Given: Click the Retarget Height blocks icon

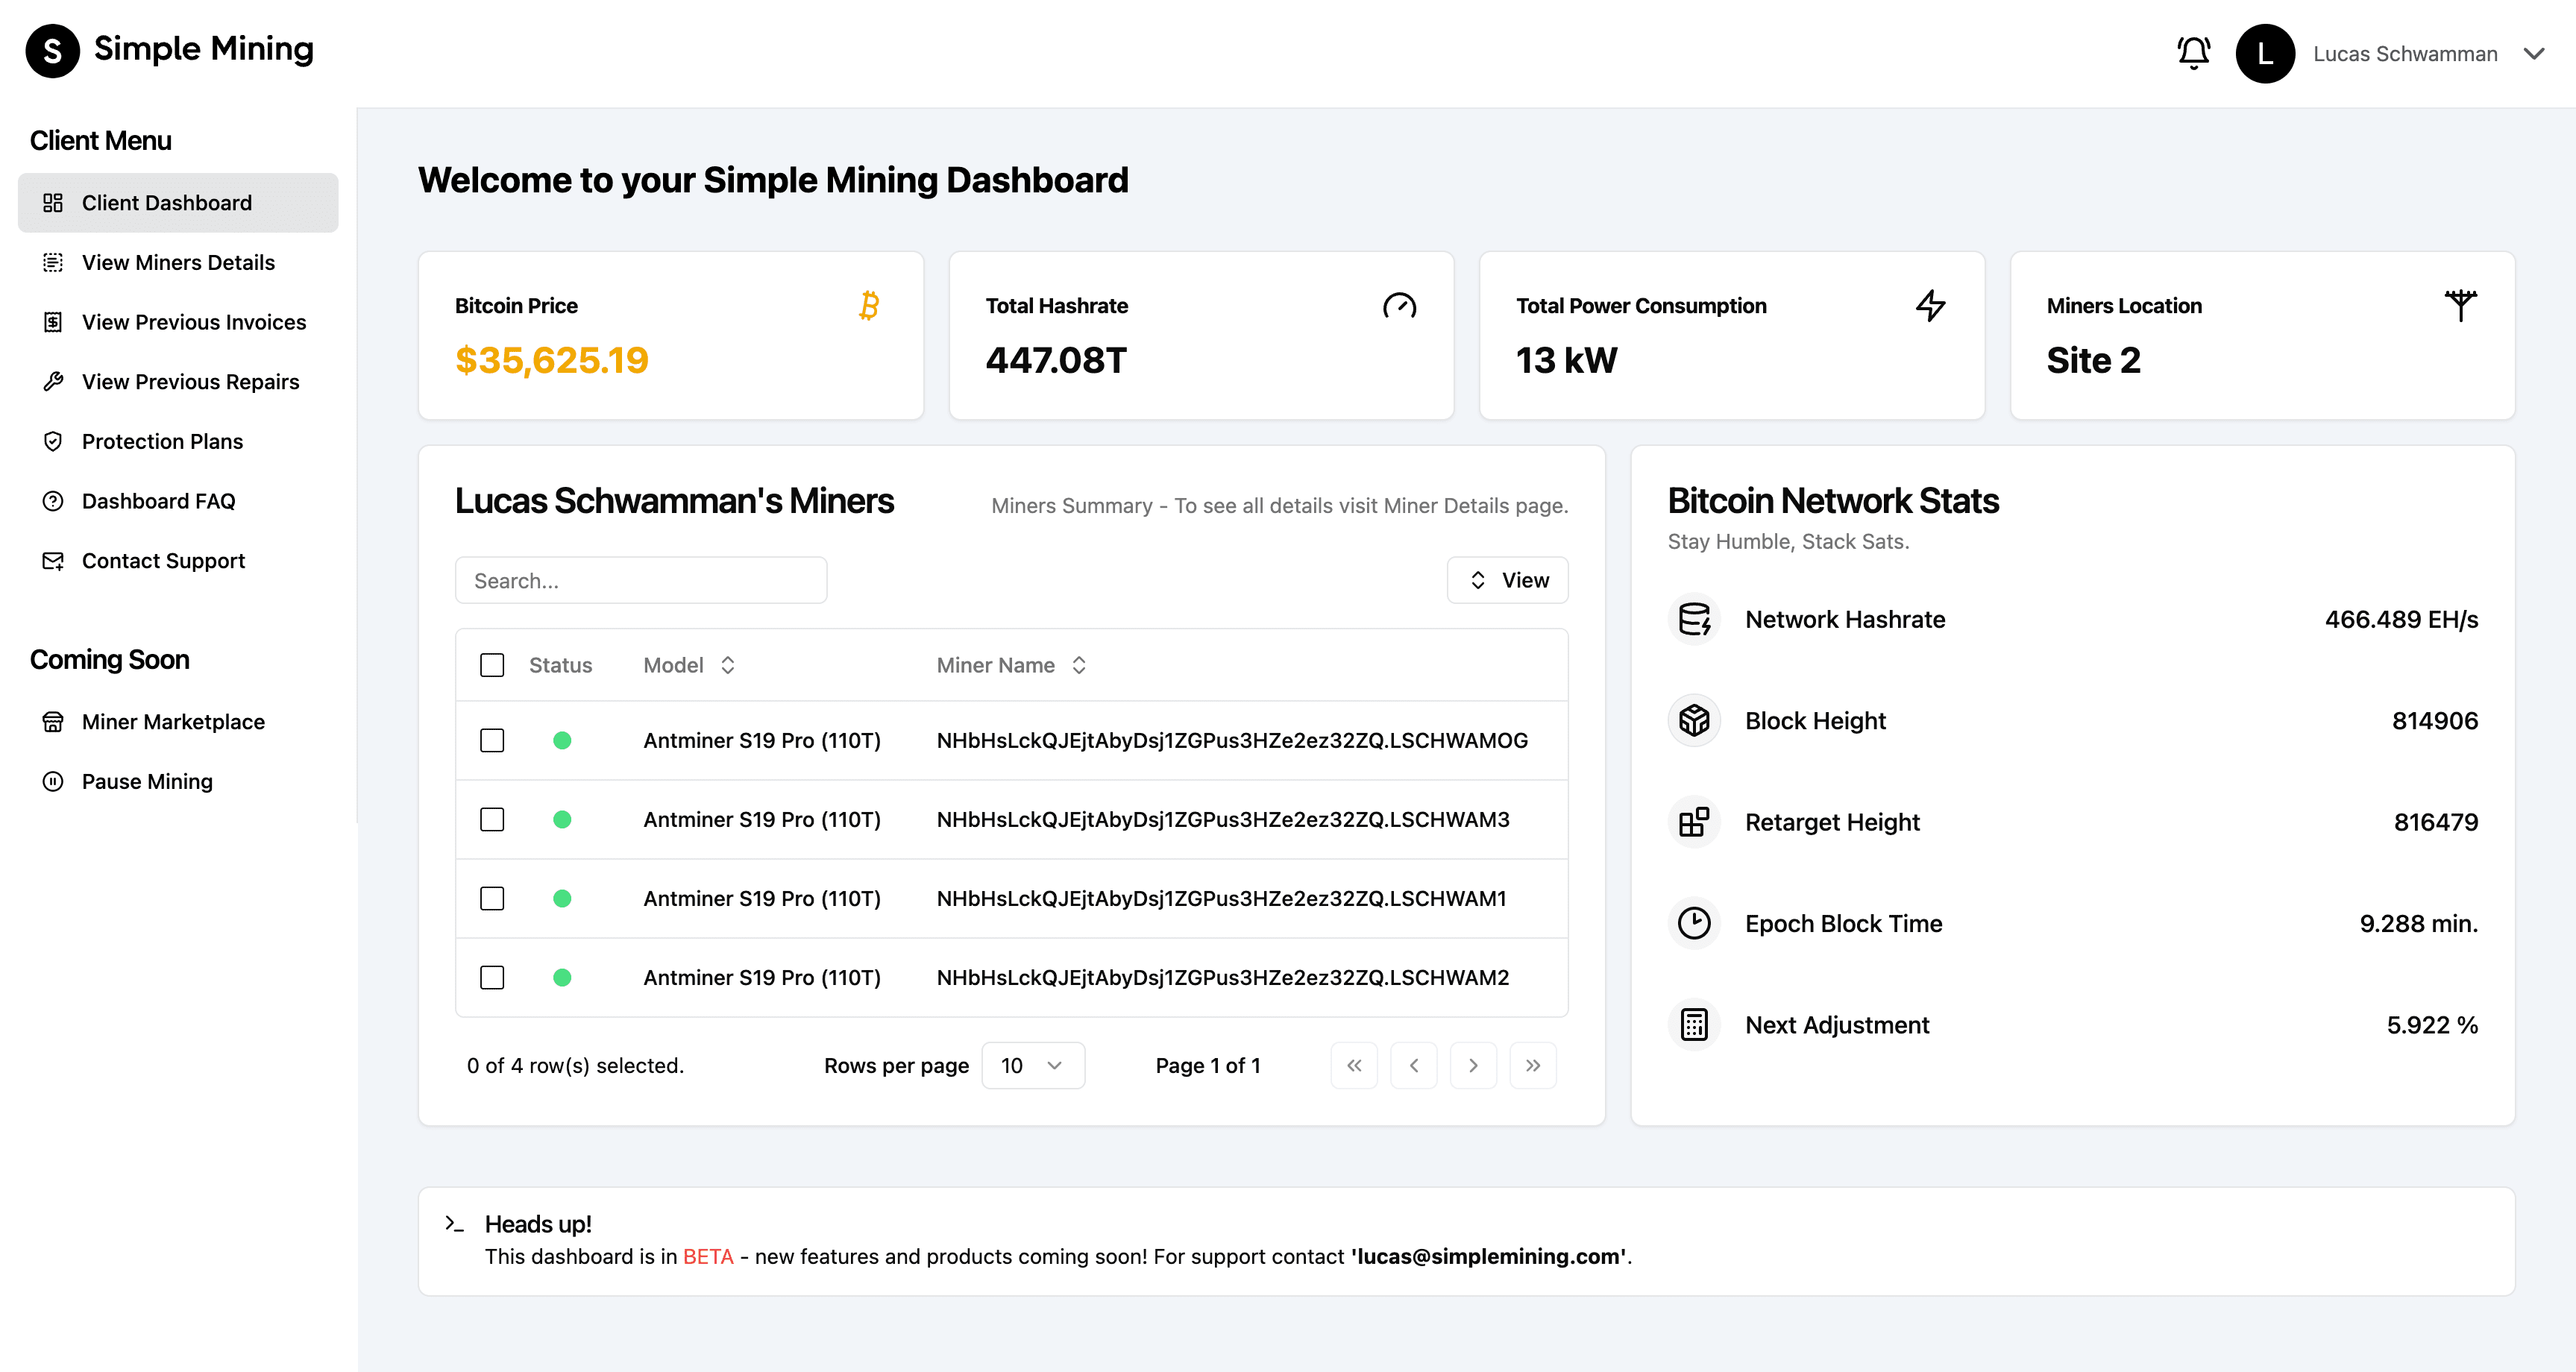Looking at the screenshot, I should [1694, 822].
